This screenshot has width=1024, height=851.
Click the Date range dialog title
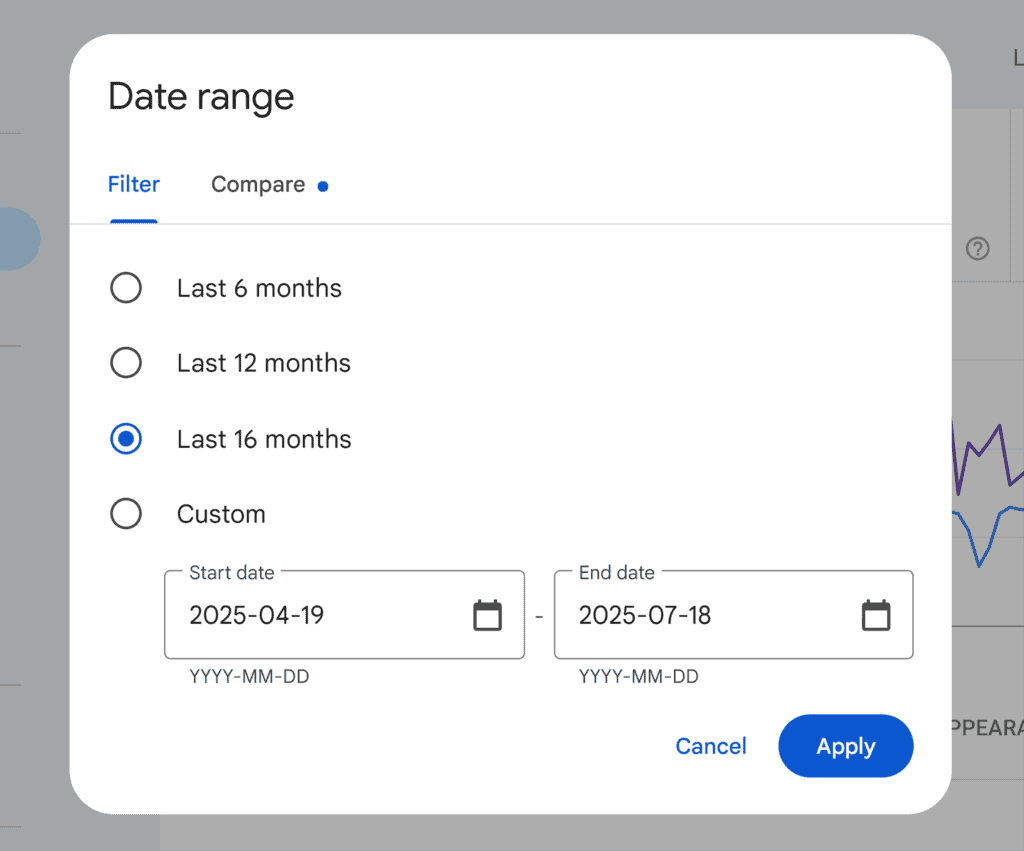point(200,96)
